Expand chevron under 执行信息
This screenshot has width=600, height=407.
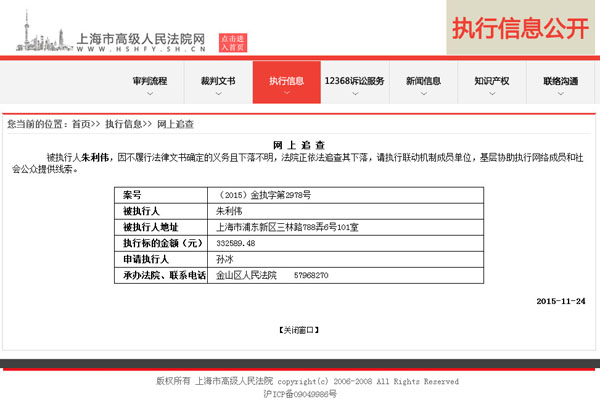click(x=287, y=93)
